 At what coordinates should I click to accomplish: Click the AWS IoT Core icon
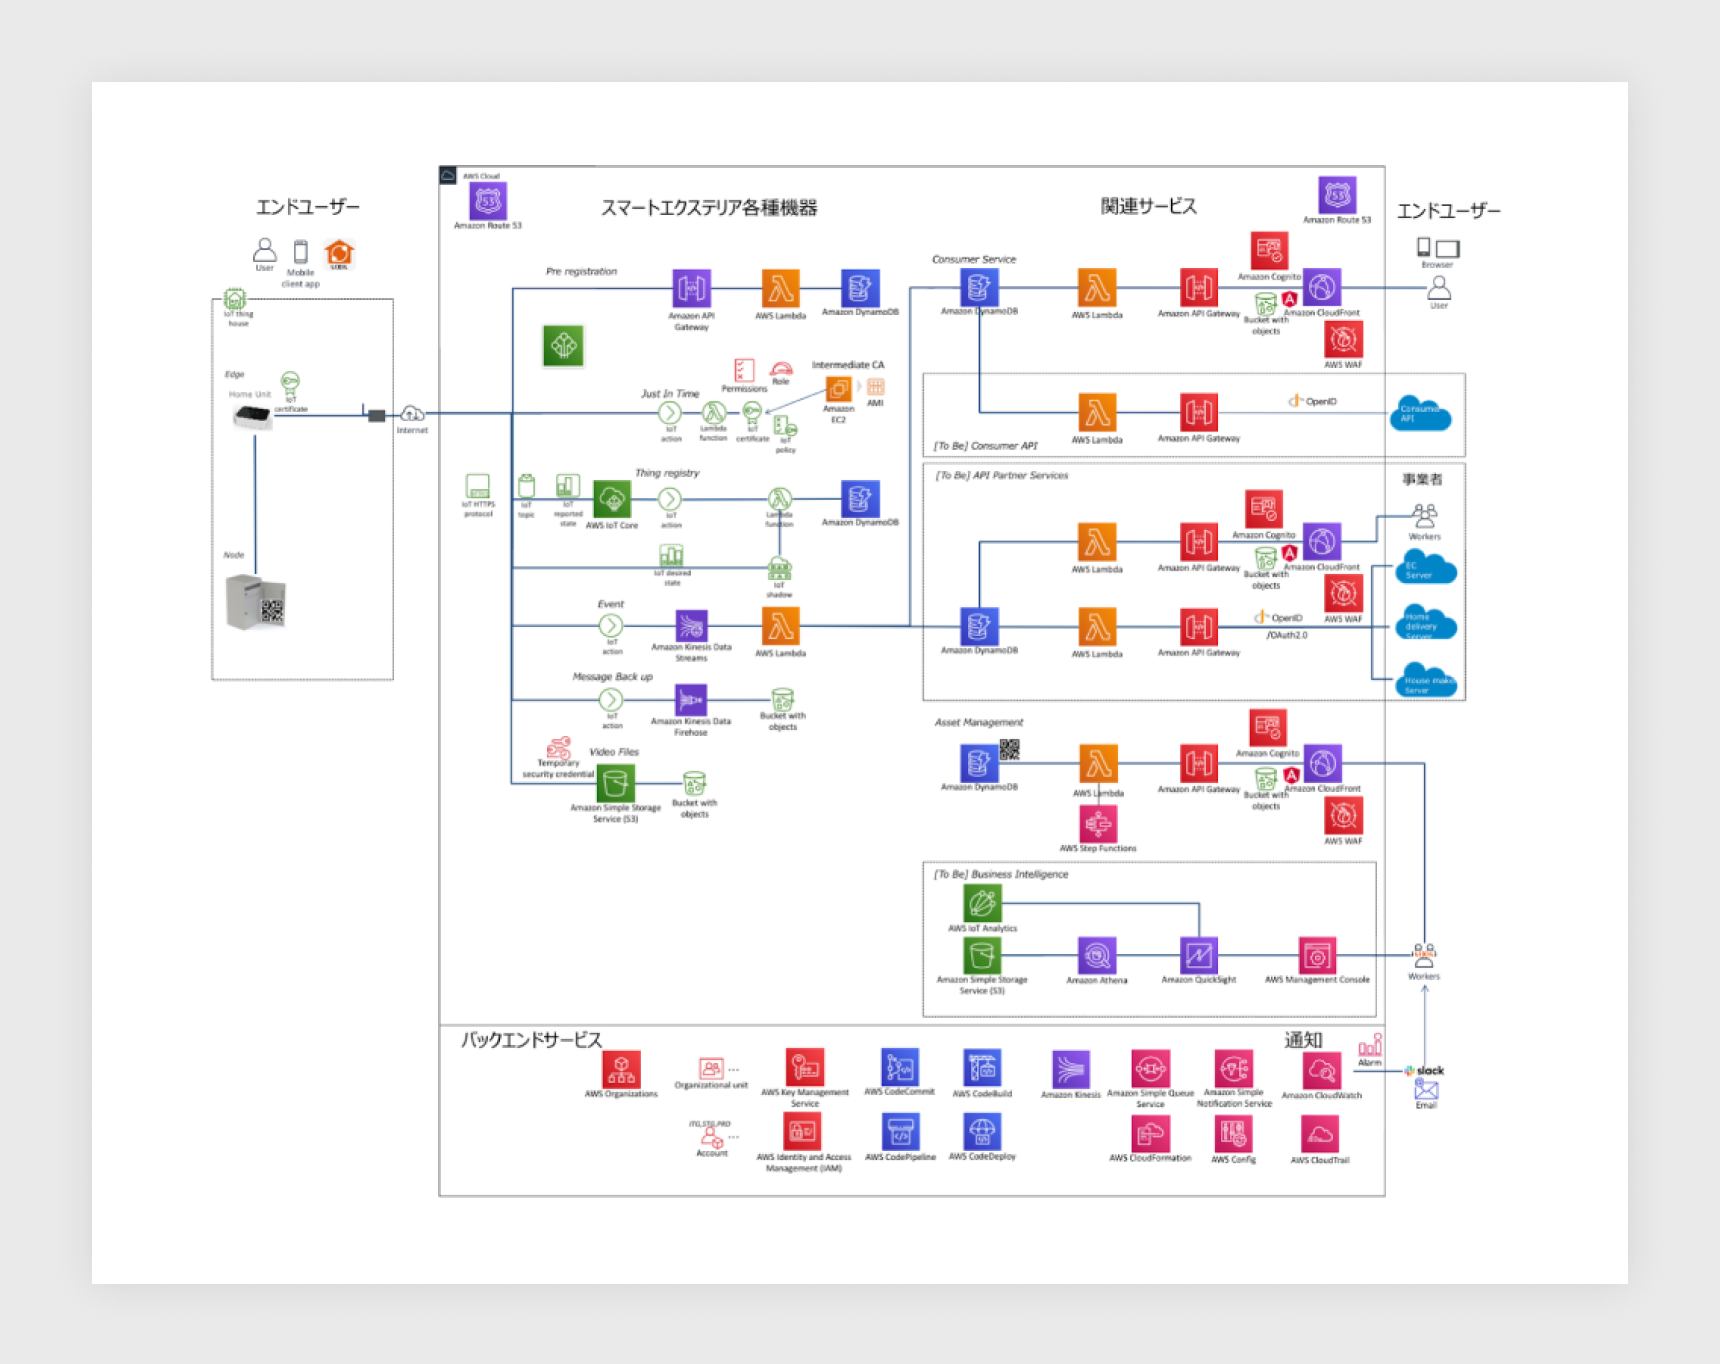point(612,499)
